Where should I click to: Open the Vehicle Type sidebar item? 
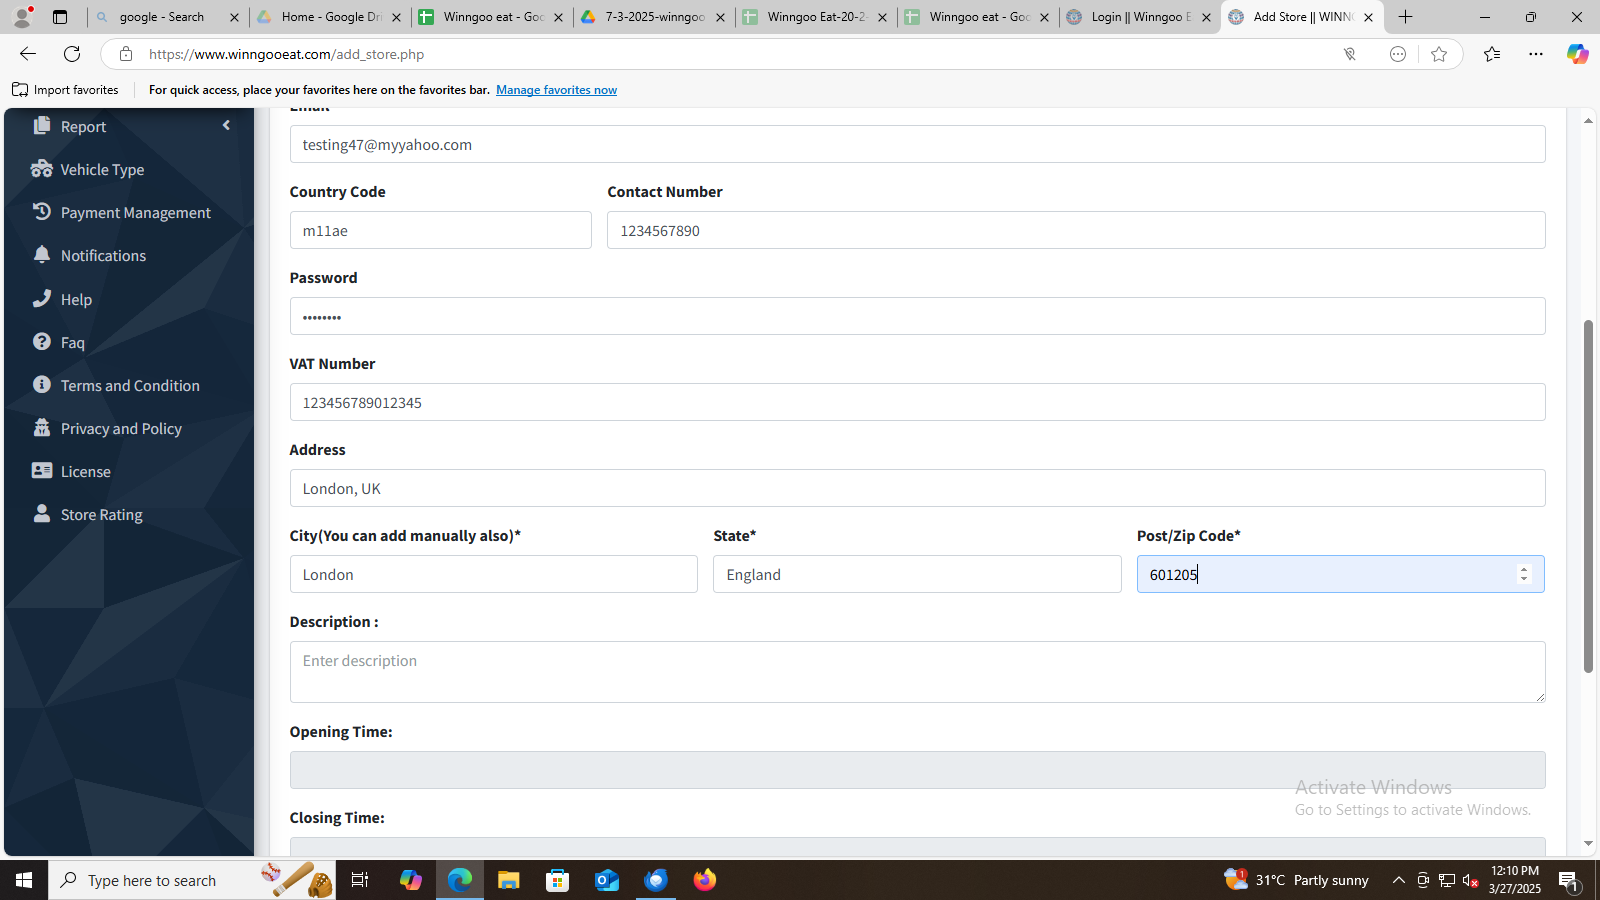tap(102, 170)
